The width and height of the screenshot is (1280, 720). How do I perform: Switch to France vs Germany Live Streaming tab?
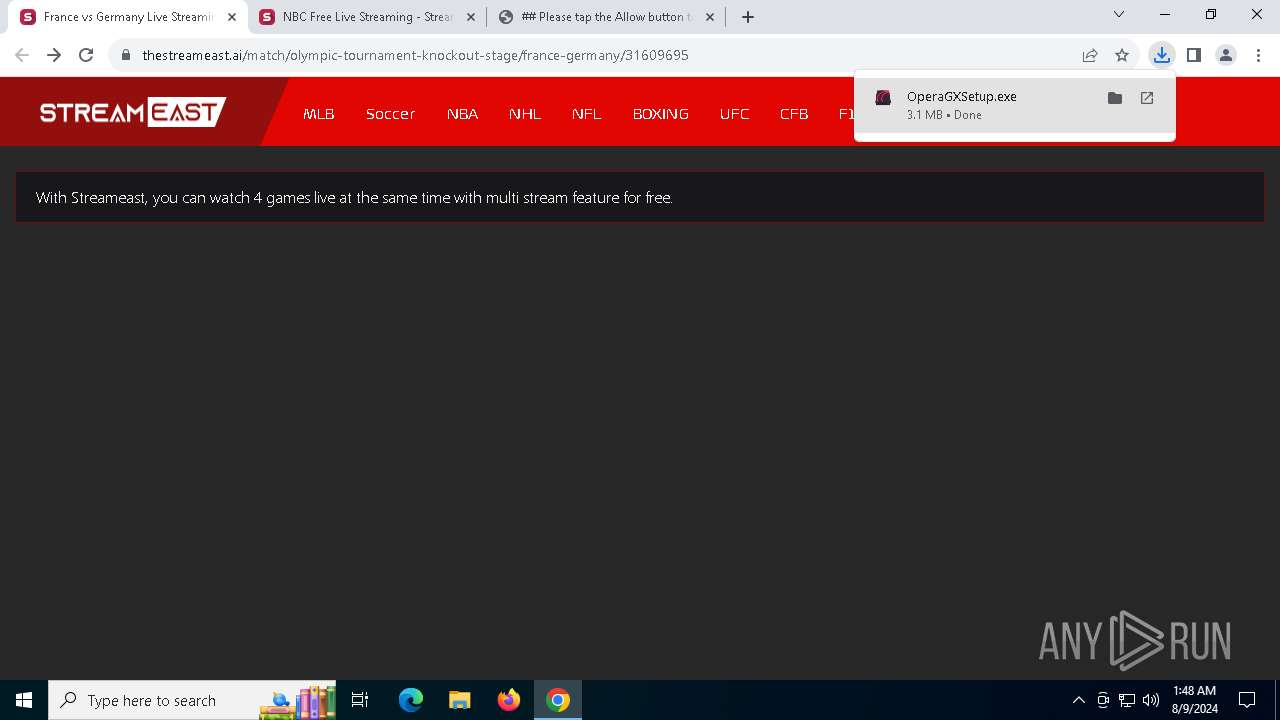click(x=128, y=17)
